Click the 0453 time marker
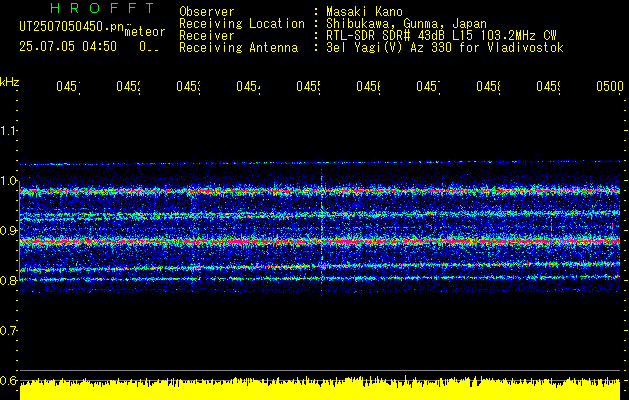Screen dimensions: 629x400 pos(188,86)
